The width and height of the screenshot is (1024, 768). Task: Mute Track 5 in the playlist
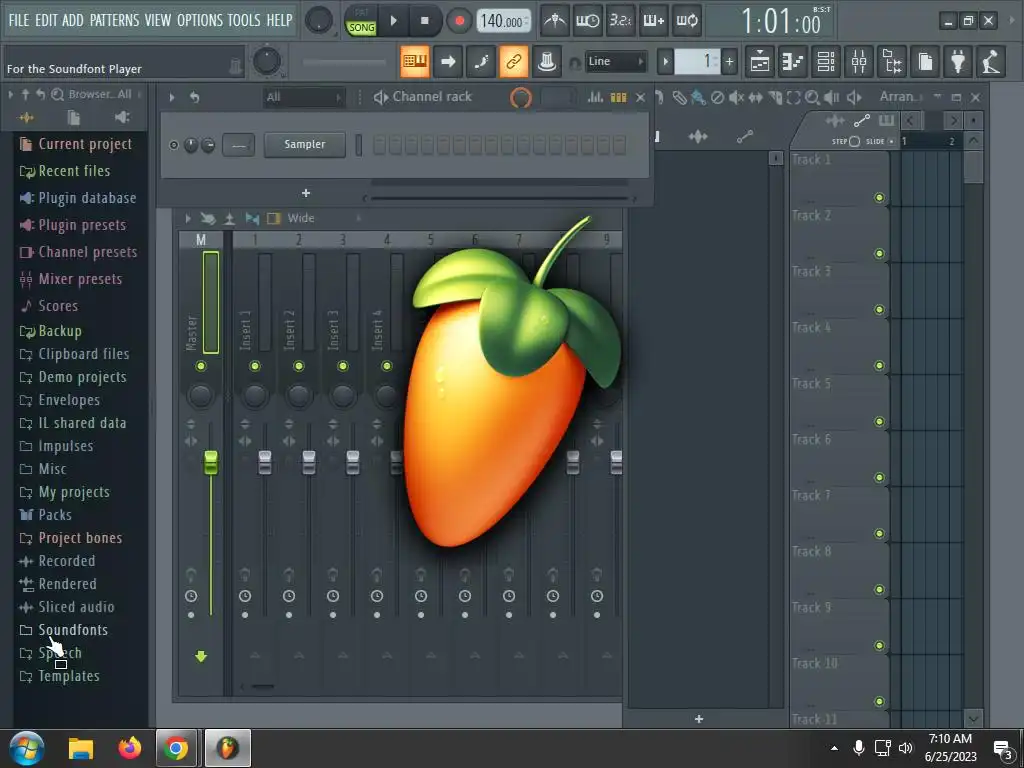[x=879, y=421]
